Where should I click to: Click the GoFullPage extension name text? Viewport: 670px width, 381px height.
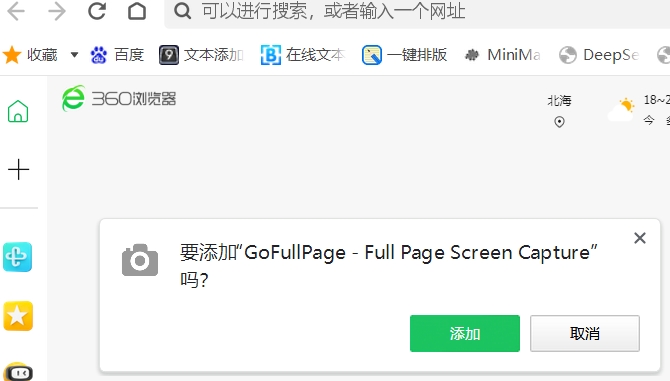tap(420, 253)
